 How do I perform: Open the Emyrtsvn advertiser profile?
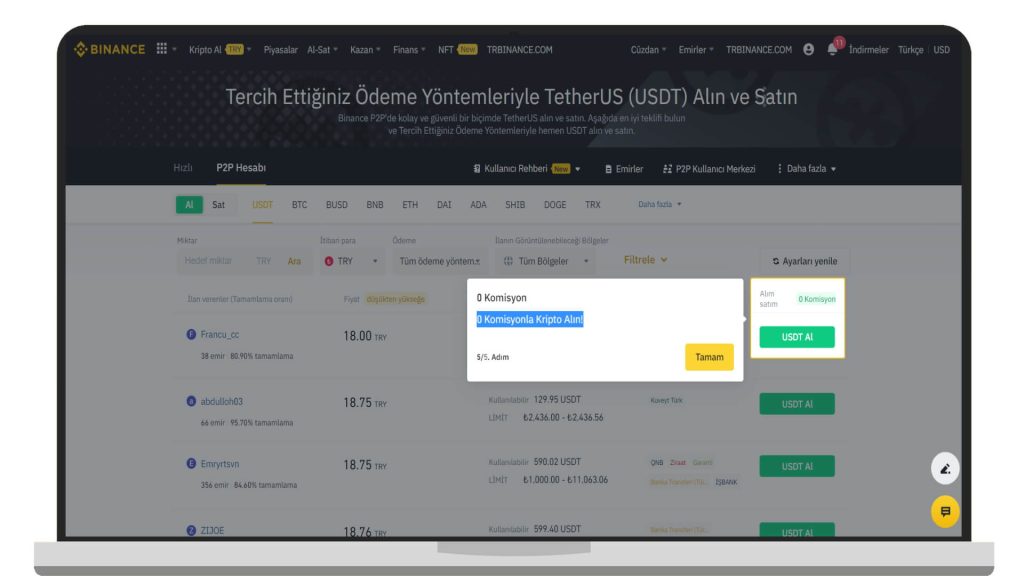[219, 464]
